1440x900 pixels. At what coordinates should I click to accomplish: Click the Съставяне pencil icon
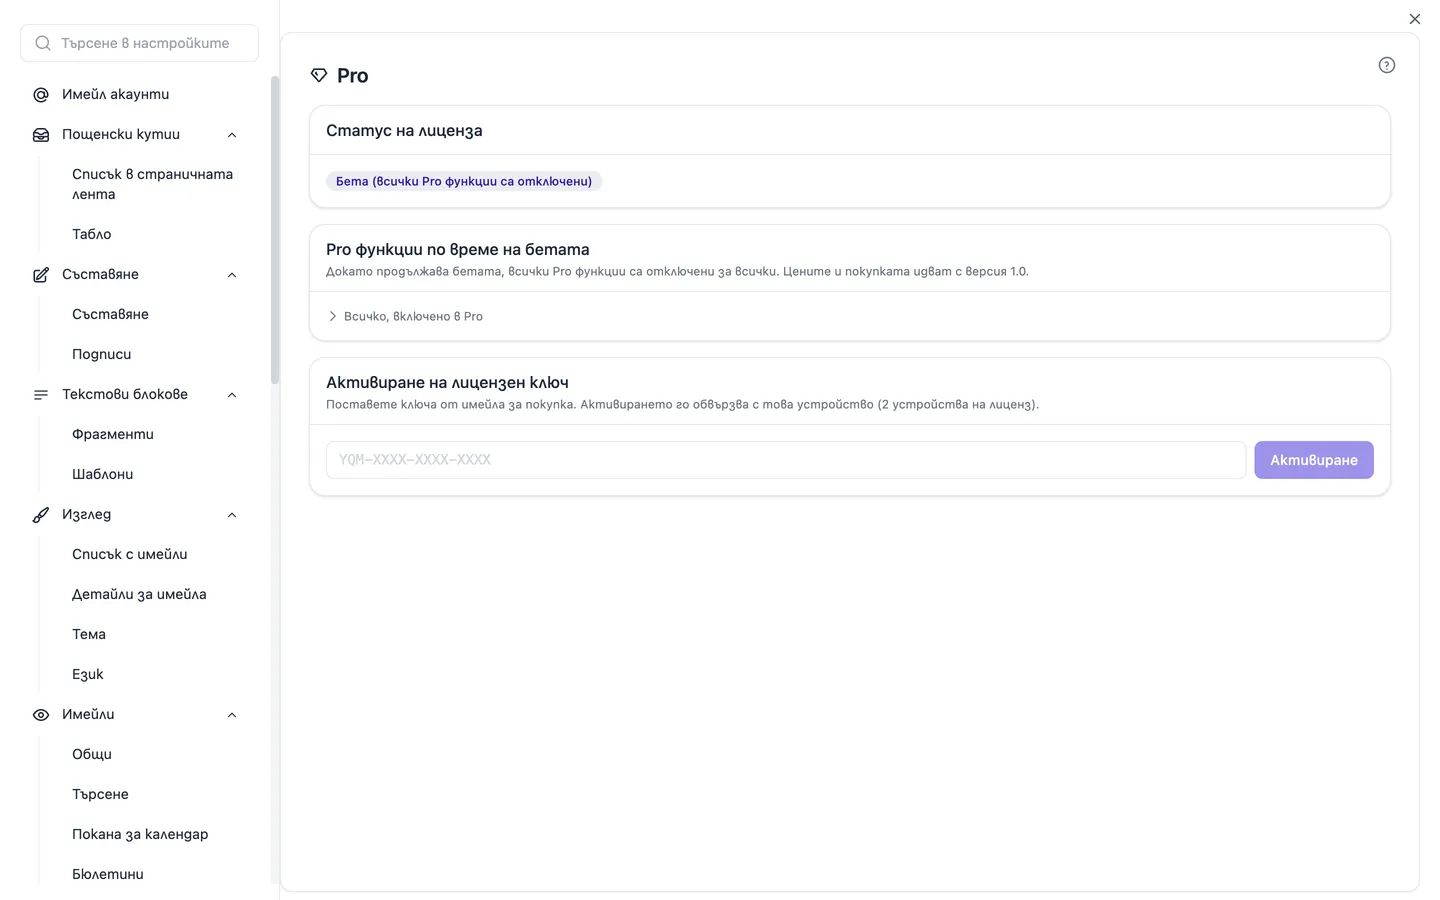[41, 274]
